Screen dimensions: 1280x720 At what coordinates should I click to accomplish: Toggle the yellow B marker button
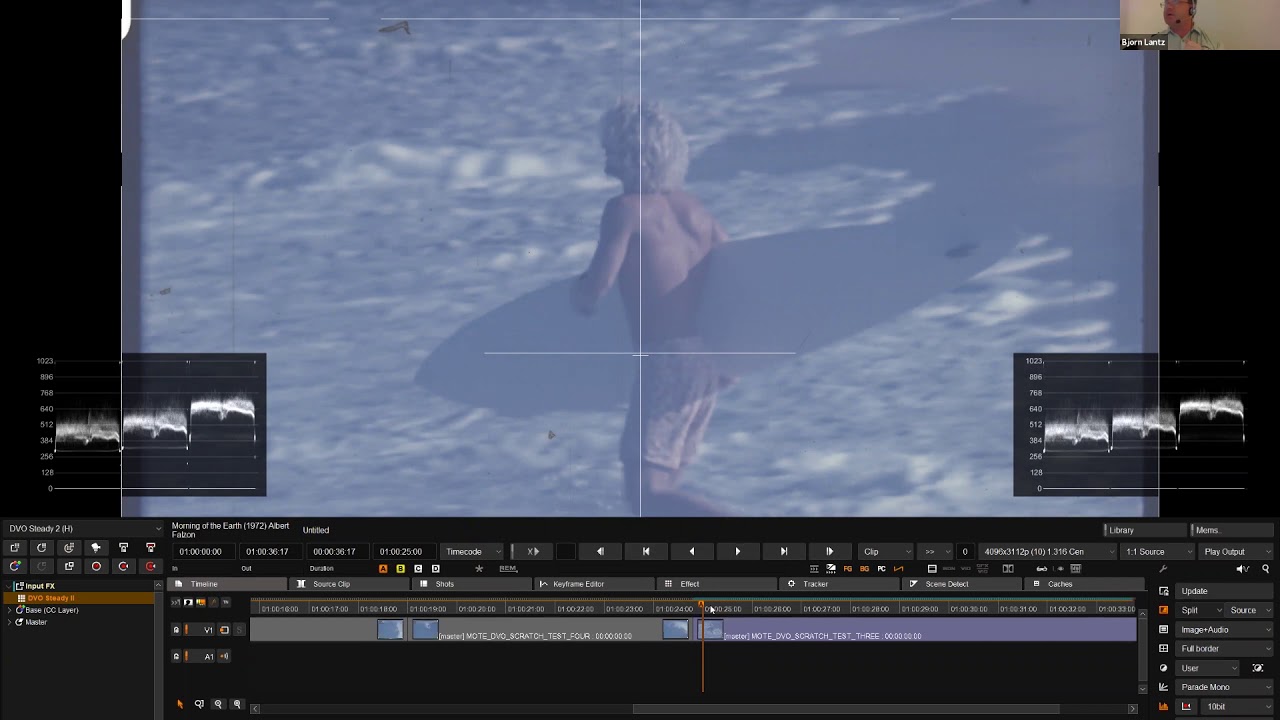[401, 569]
